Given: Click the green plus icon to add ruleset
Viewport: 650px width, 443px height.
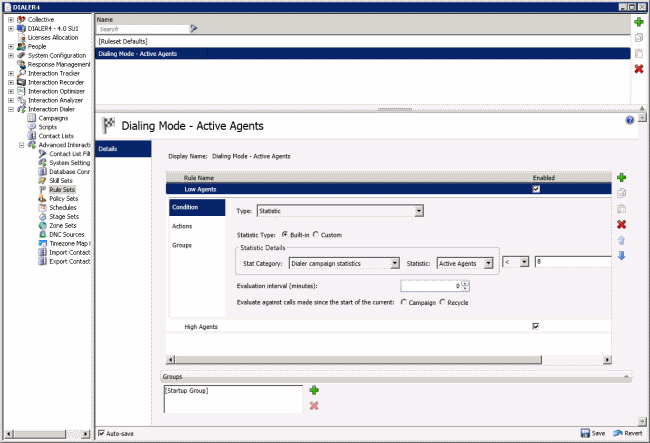Looking at the screenshot, I should coord(639,21).
